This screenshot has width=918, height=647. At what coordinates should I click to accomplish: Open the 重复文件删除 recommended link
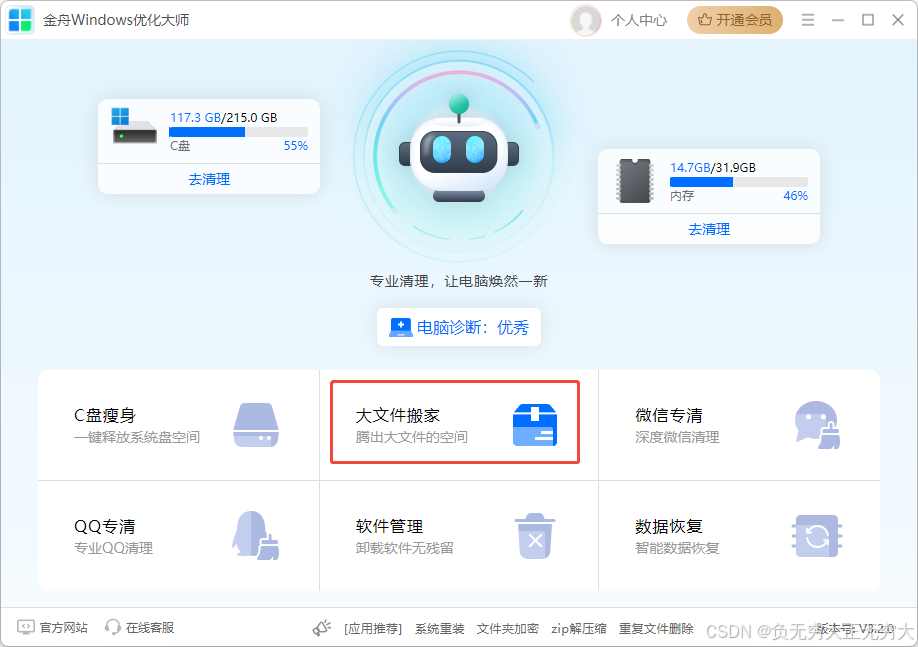click(656, 629)
